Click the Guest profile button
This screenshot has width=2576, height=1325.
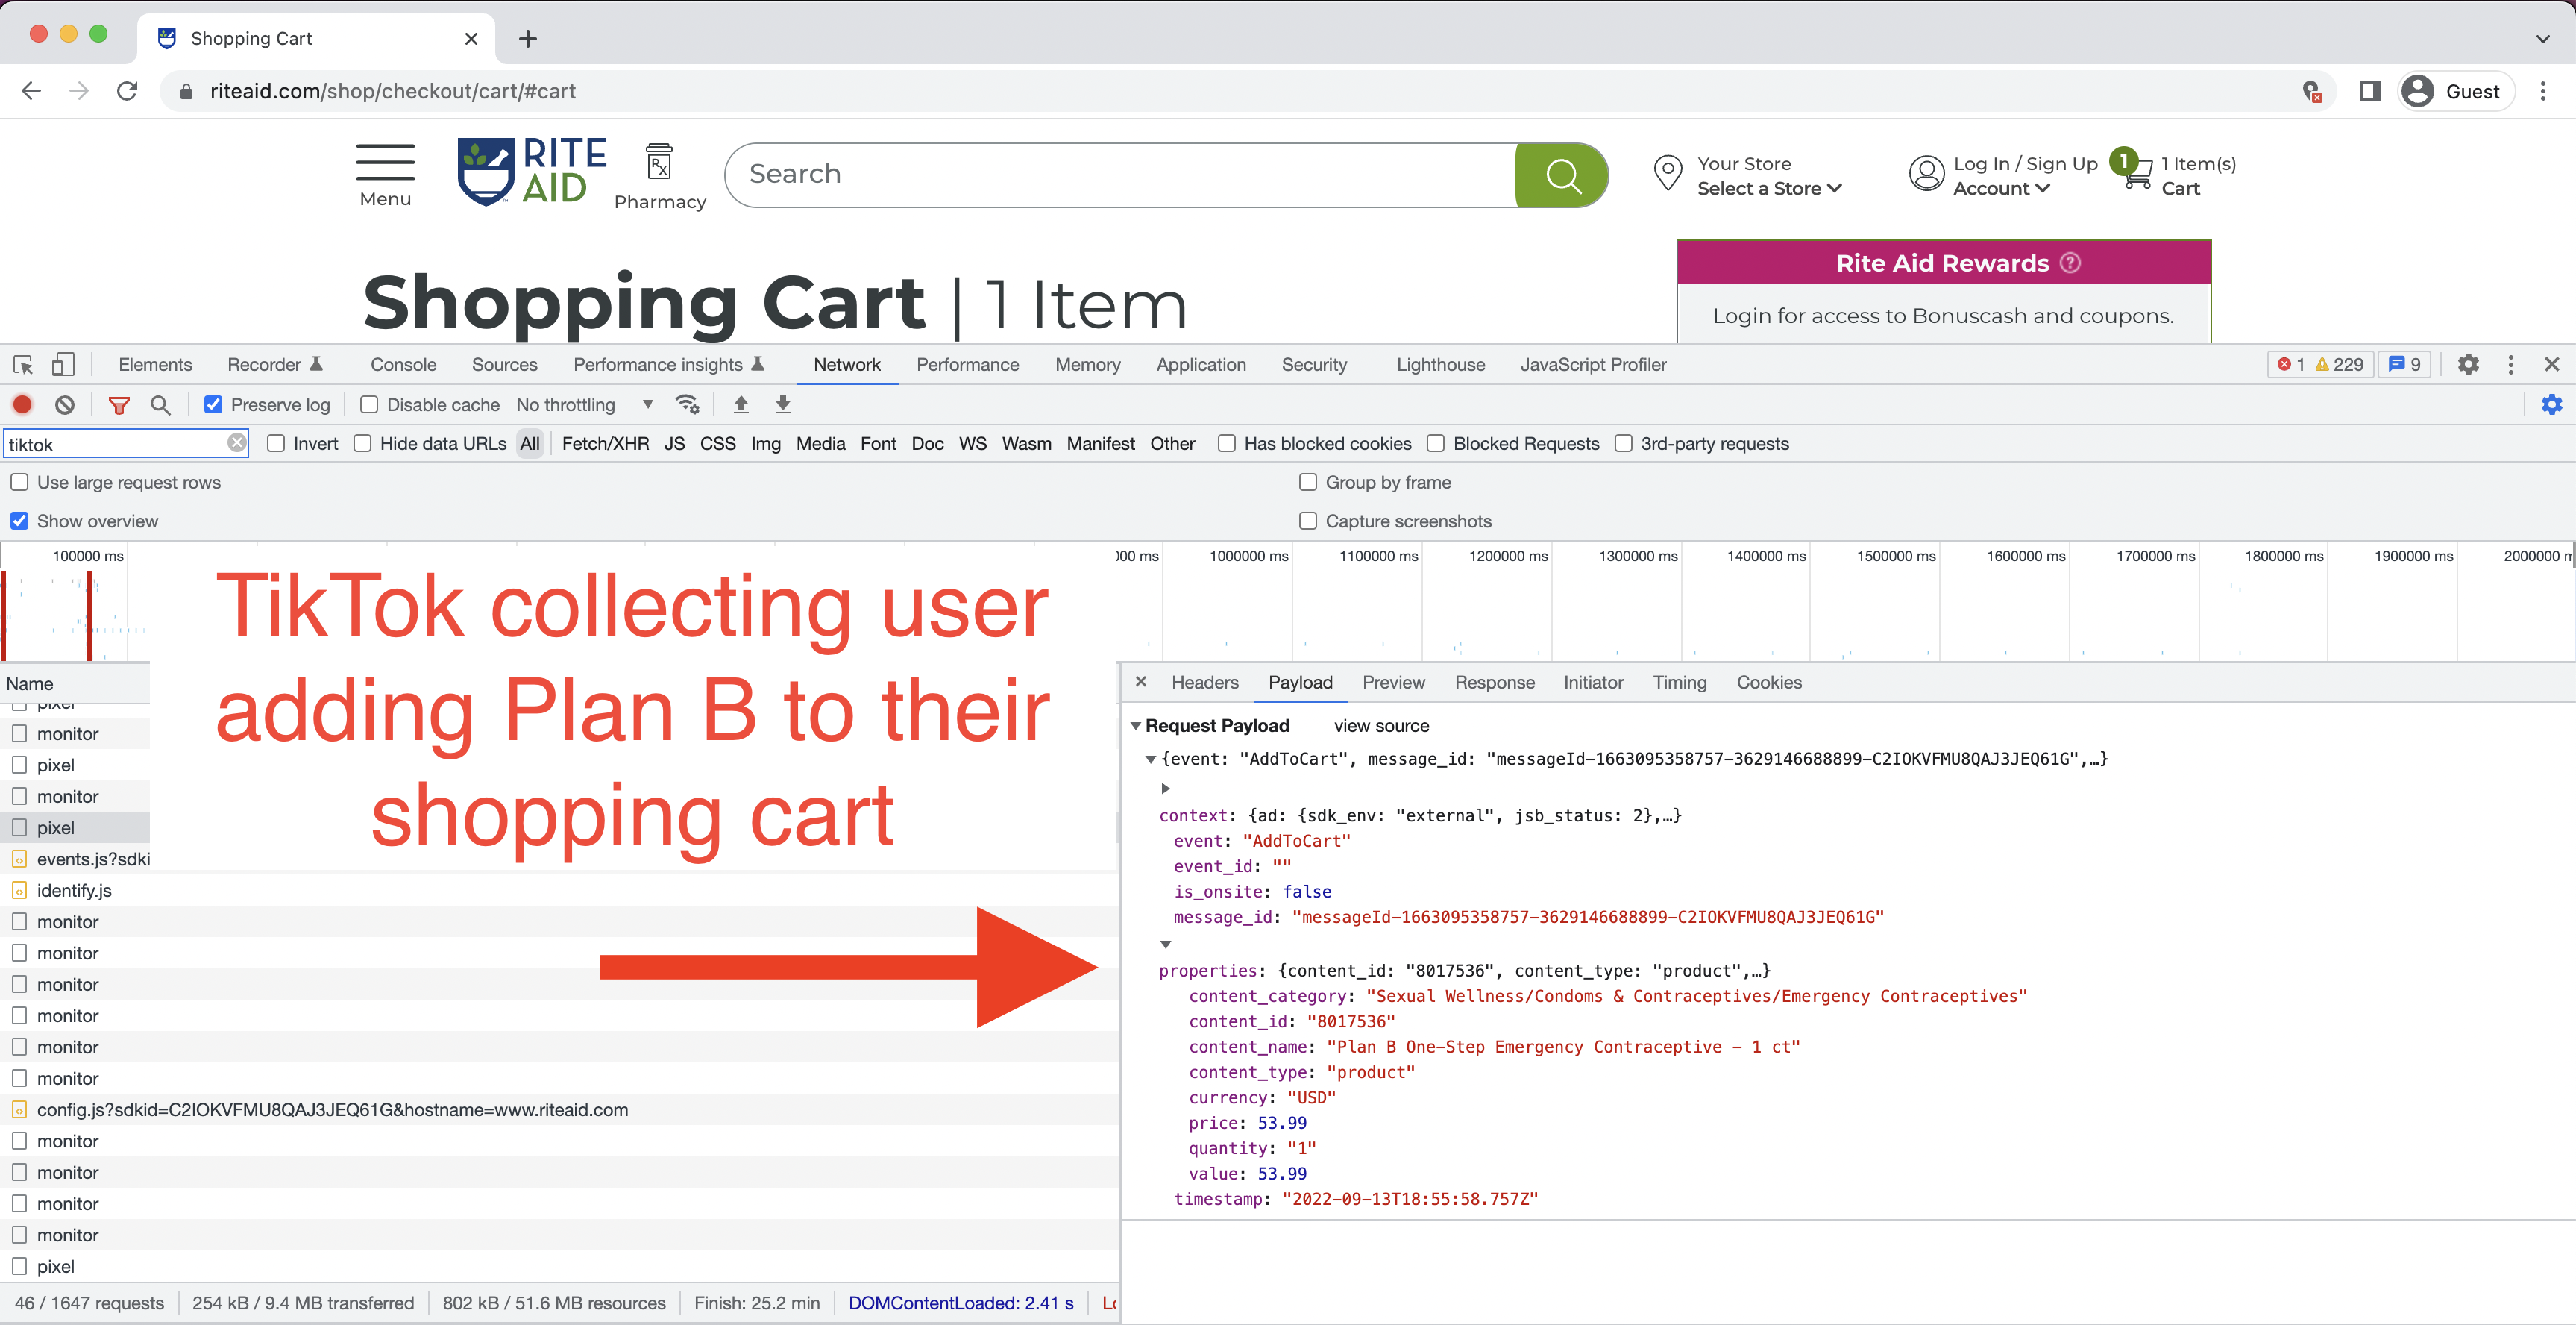click(2456, 91)
